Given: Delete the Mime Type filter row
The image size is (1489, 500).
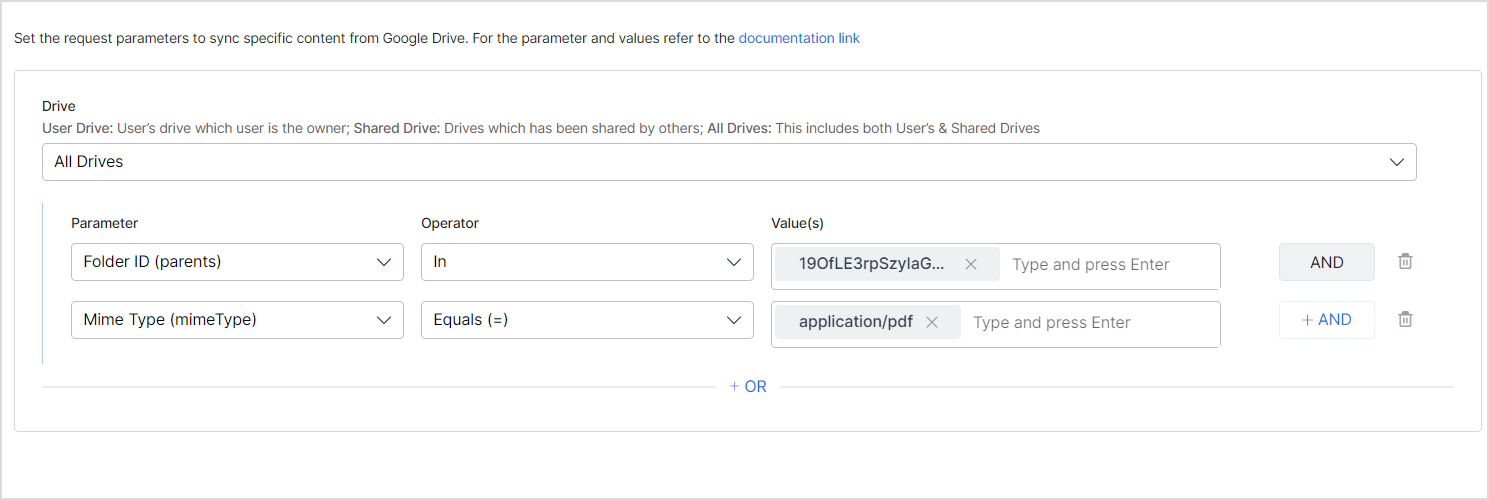Looking at the screenshot, I should 1405,320.
